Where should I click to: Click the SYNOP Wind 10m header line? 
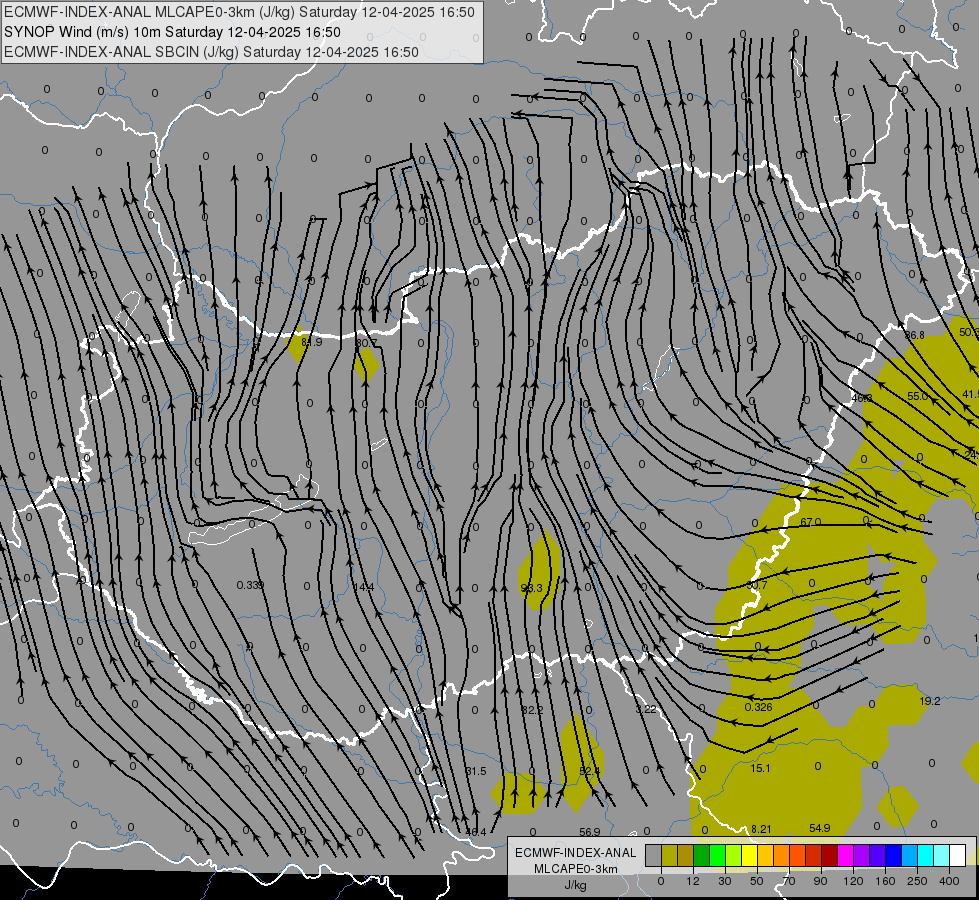(172, 32)
